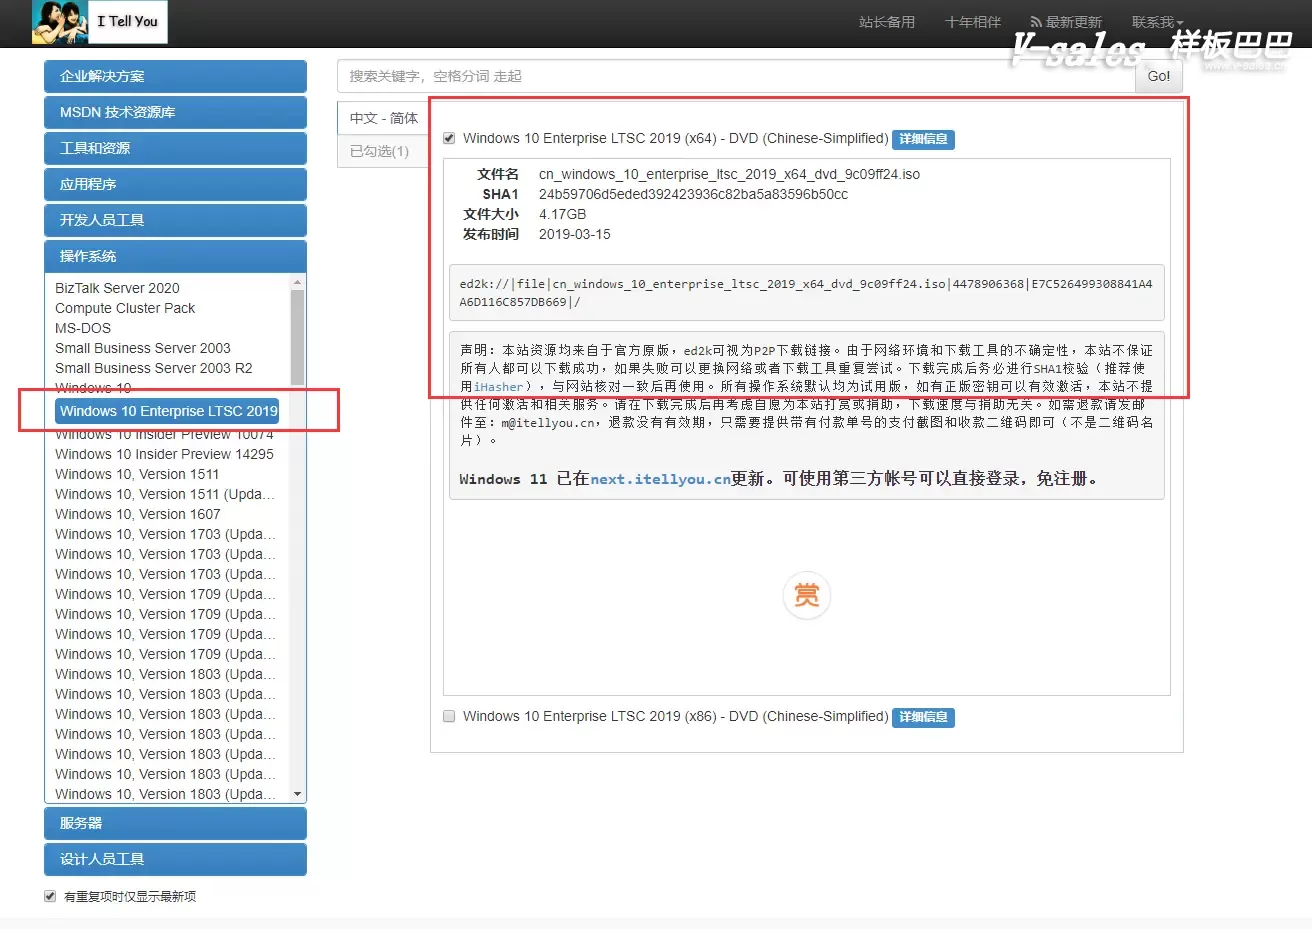Expand 开发人员工具 panel

click(x=175, y=220)
